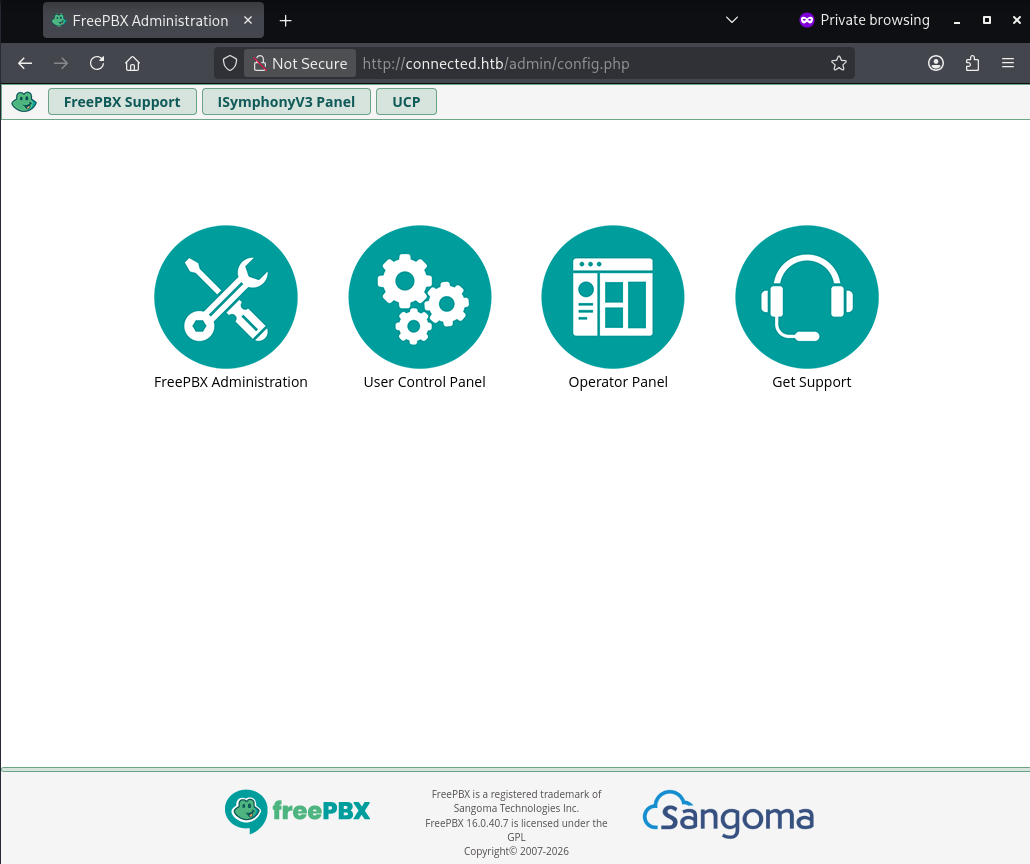Image resolution: width=1030 pixels, height=864 pixels.
Task: Open the UCP menu item
Action: click(406, 102)
